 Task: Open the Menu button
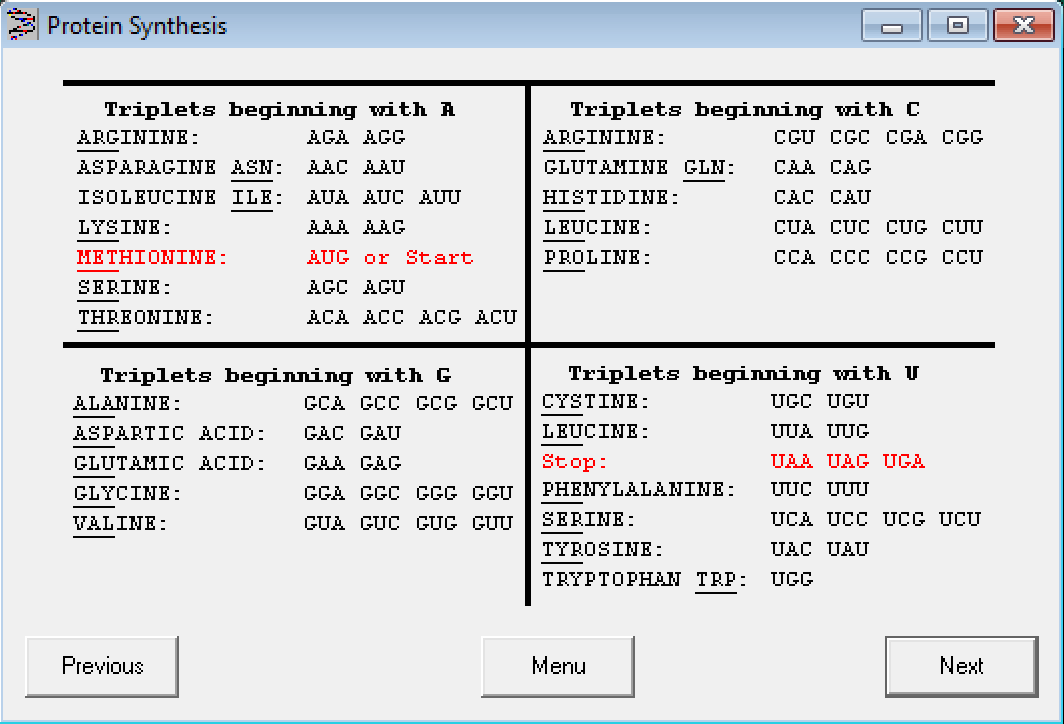pos(558,666)
